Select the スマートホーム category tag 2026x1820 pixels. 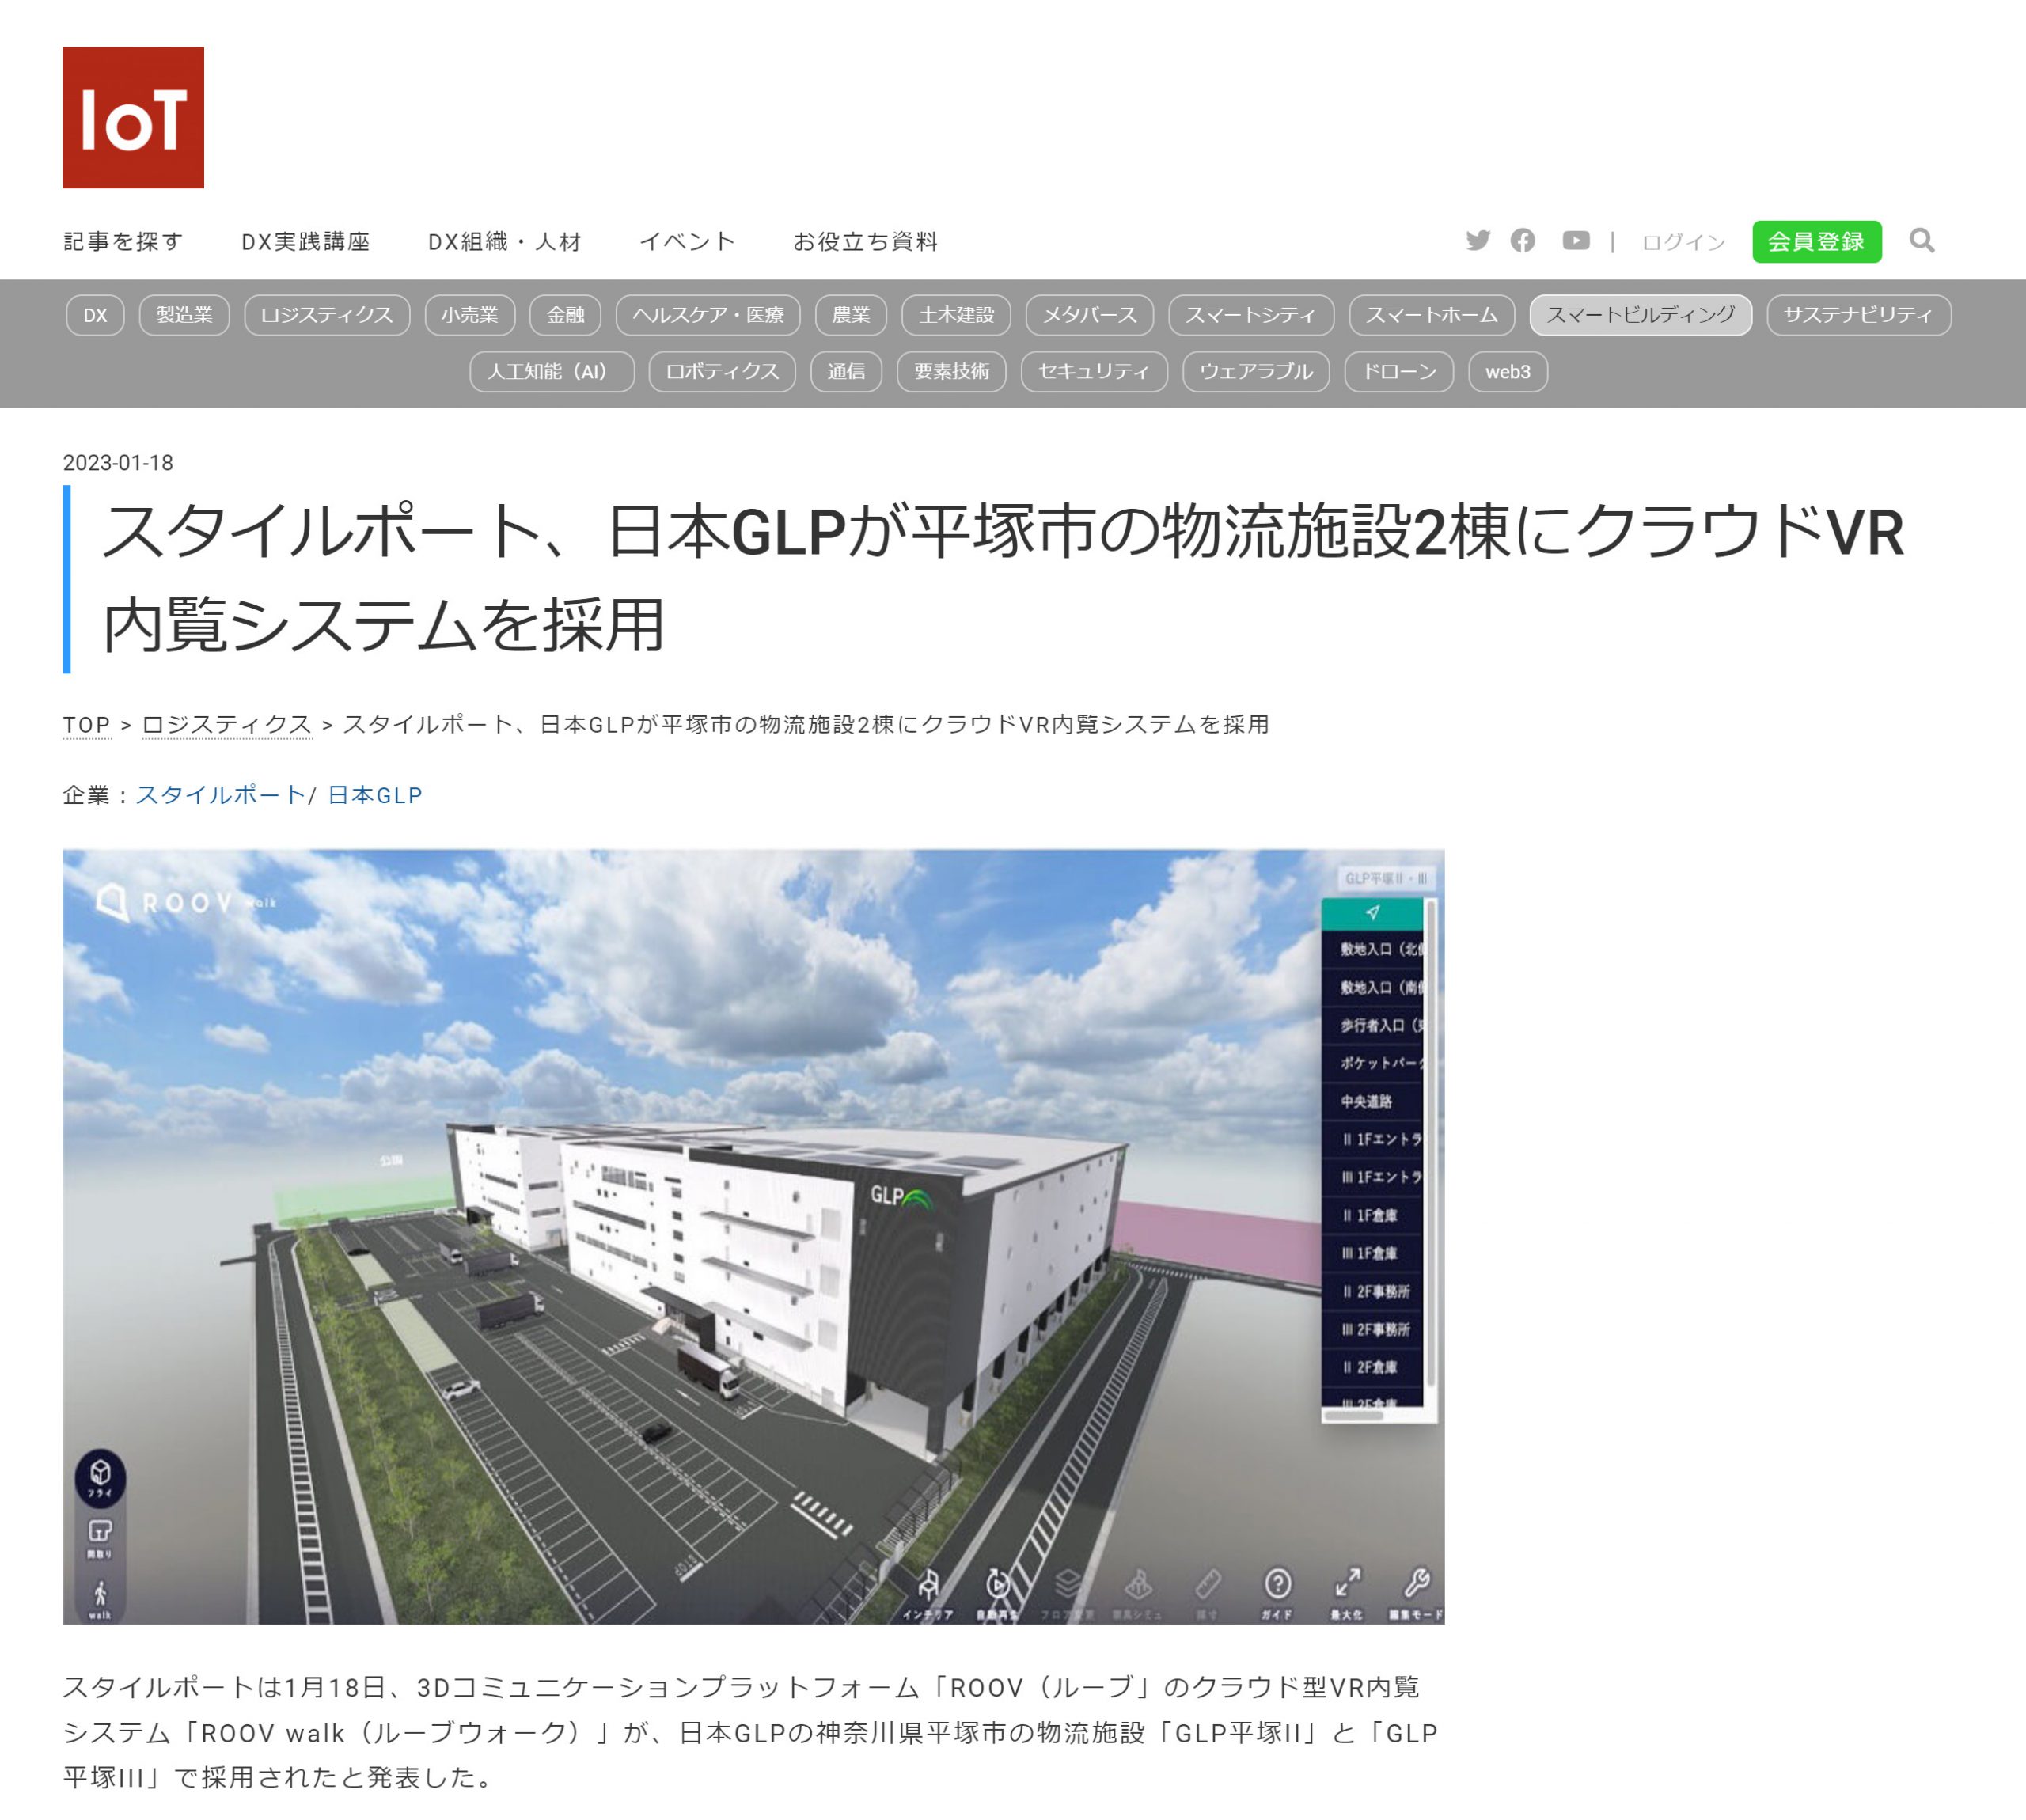1432,315
